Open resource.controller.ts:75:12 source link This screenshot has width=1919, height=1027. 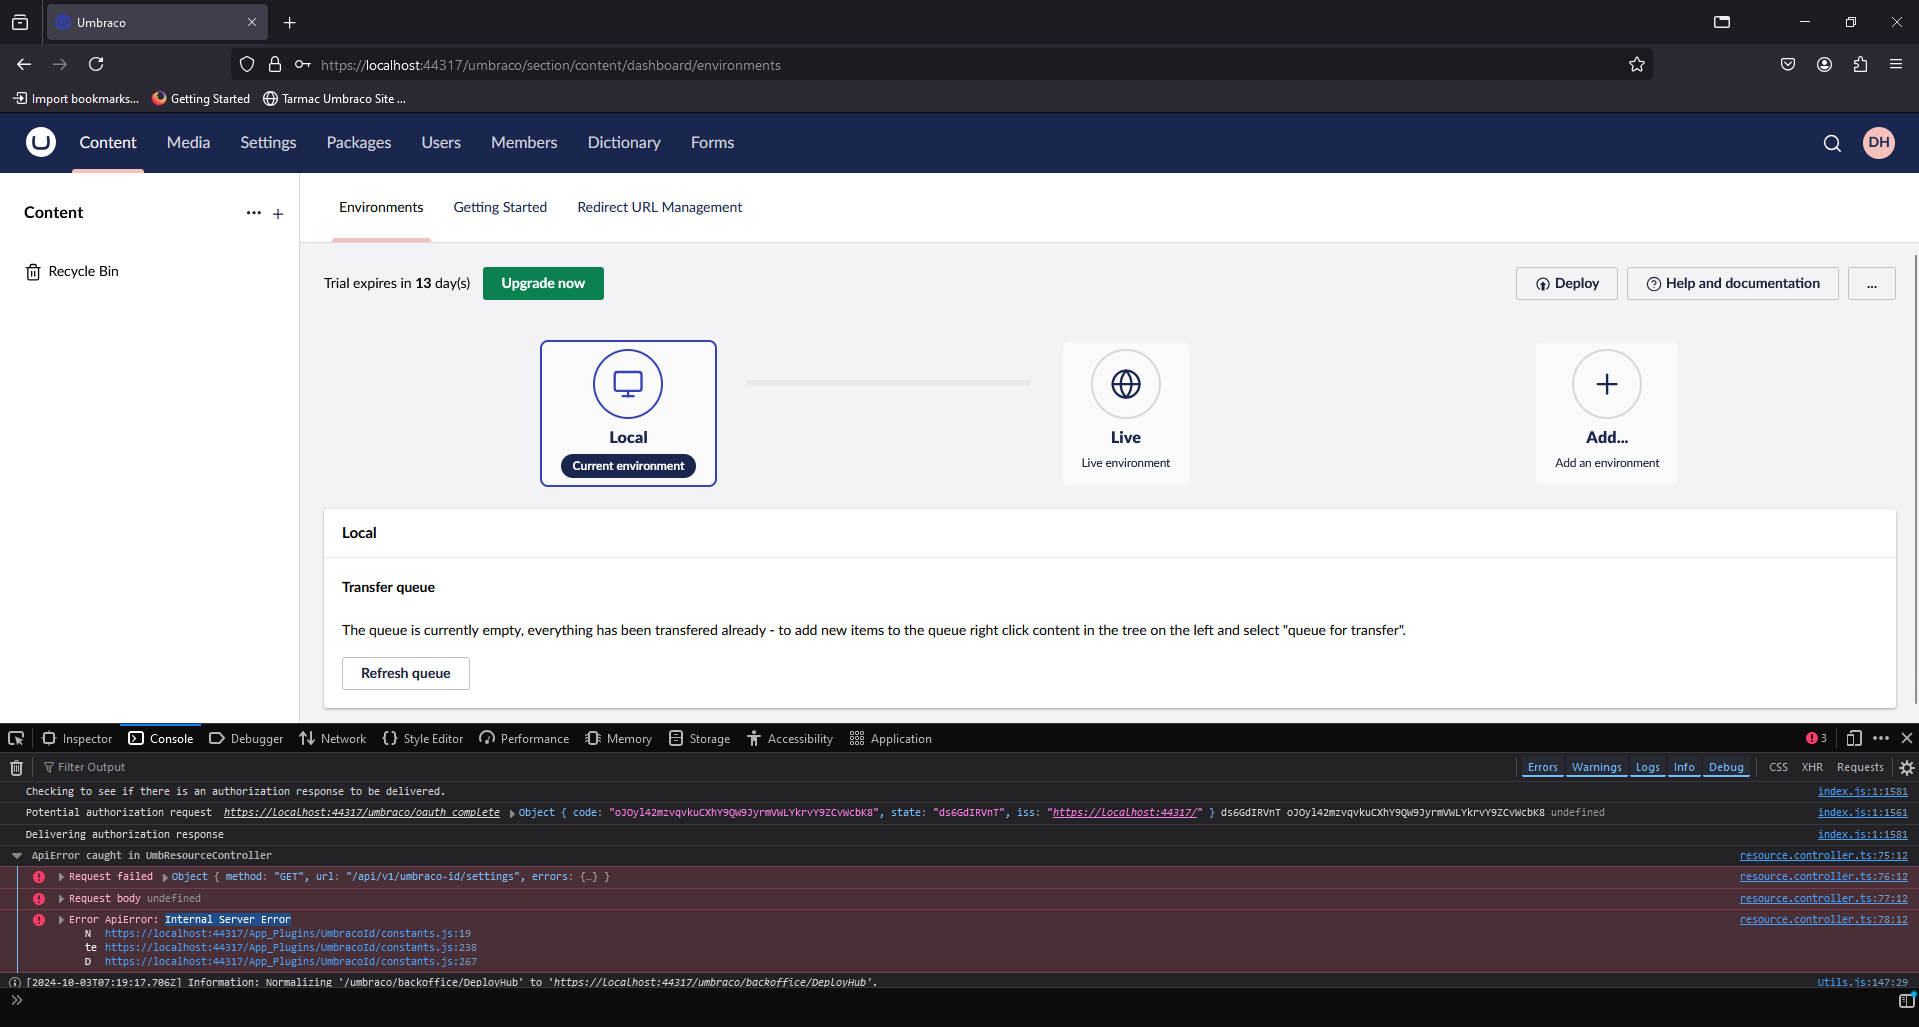coord(1823,856)
